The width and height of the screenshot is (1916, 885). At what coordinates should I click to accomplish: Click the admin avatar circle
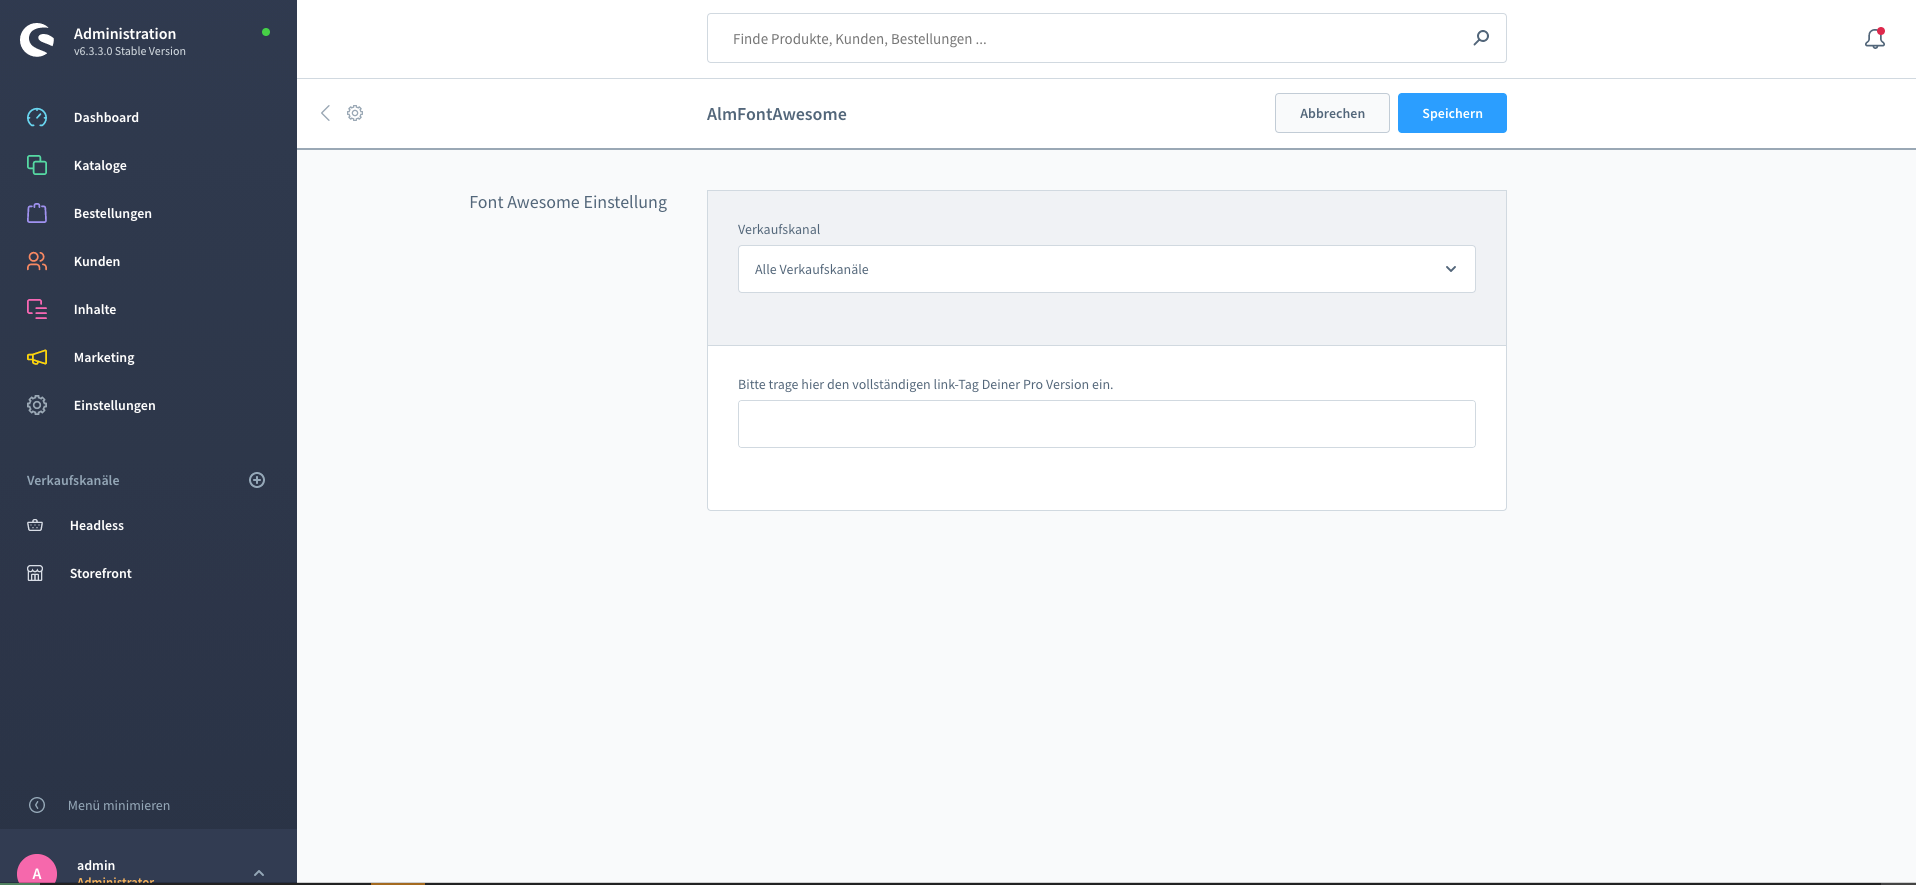point(37,870)
